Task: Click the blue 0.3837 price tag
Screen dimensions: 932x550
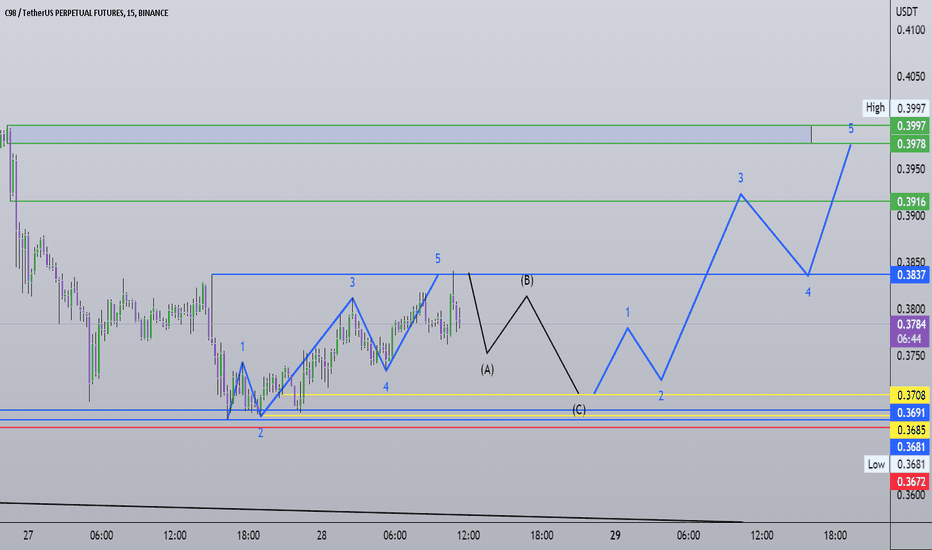Action: click(x=910, y=275)
